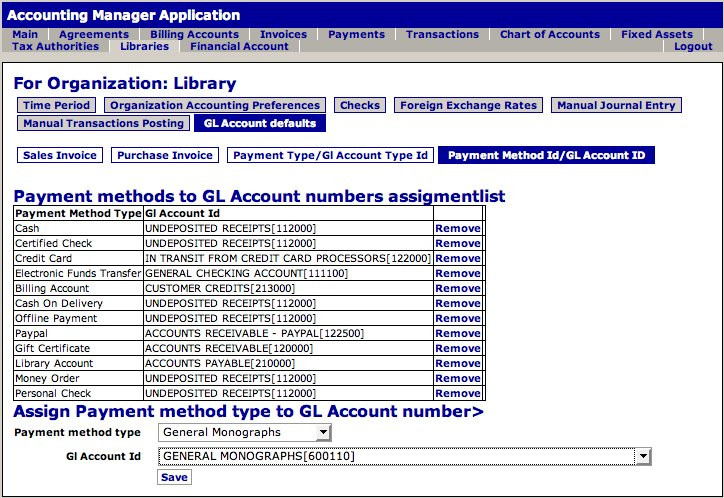Image resolution: width=724 pixels, height=498 pixels.
Task: Remove the Gift Certificate assignment
Action: click(457, 348)
